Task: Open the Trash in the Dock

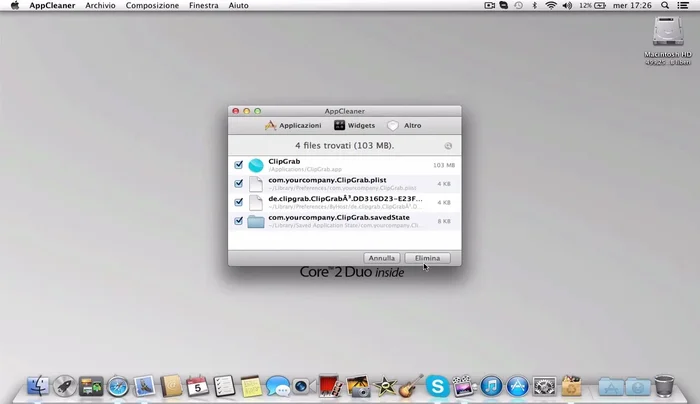Action: (x=664, y=385)
